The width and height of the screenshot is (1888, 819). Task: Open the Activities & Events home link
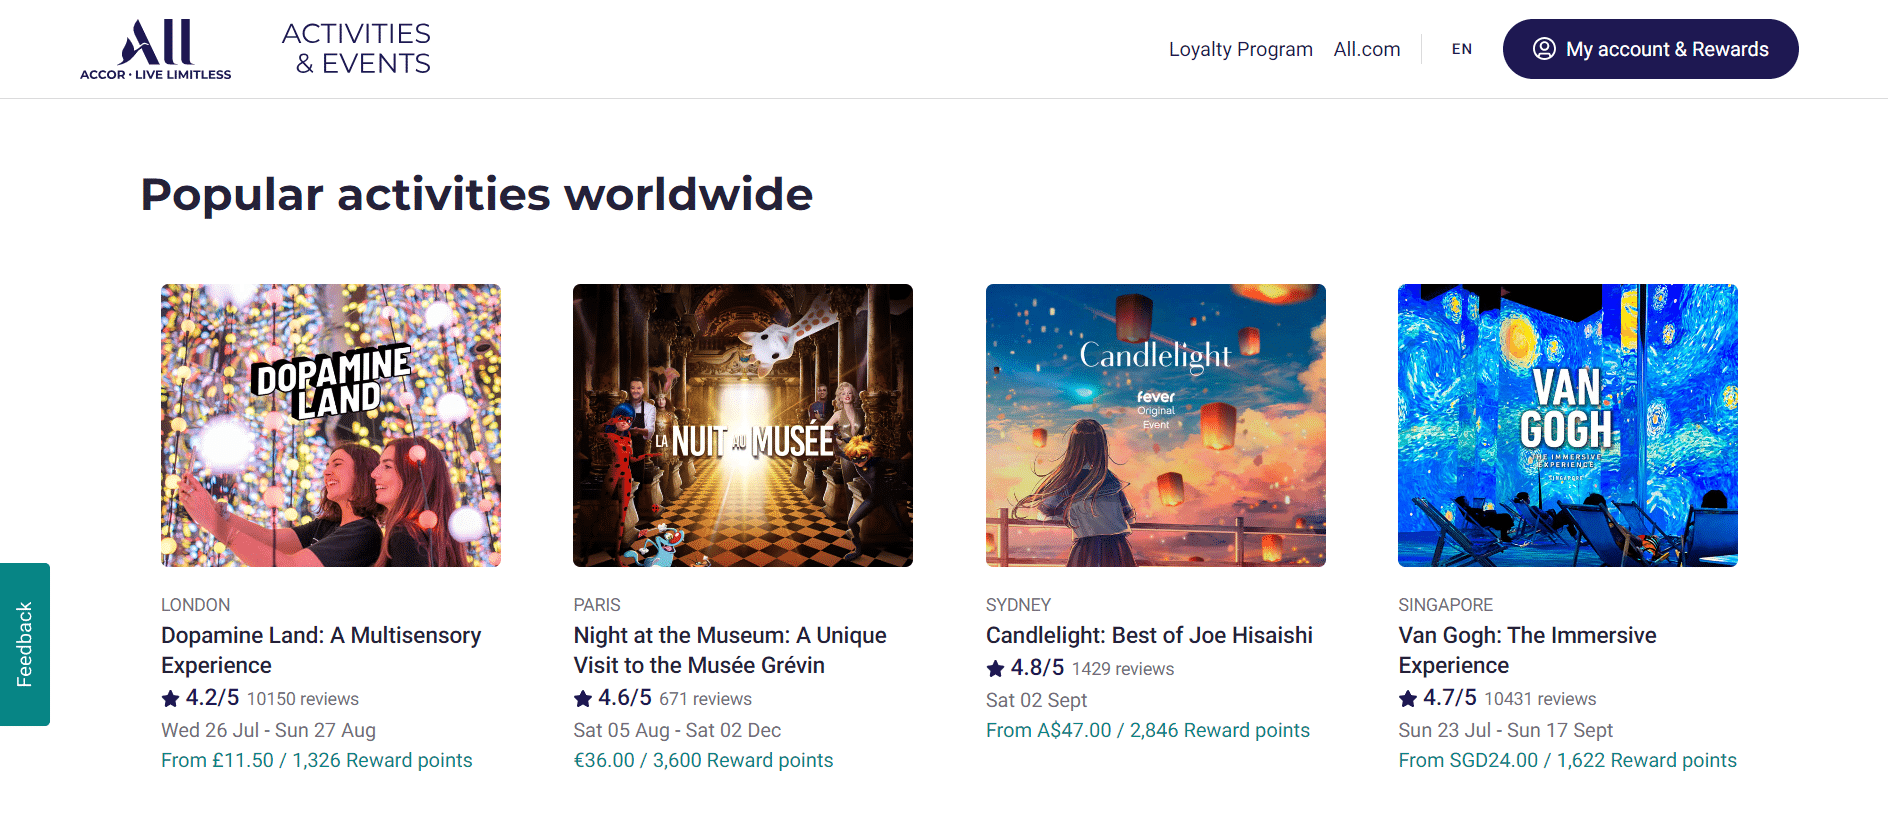point(357,49)
